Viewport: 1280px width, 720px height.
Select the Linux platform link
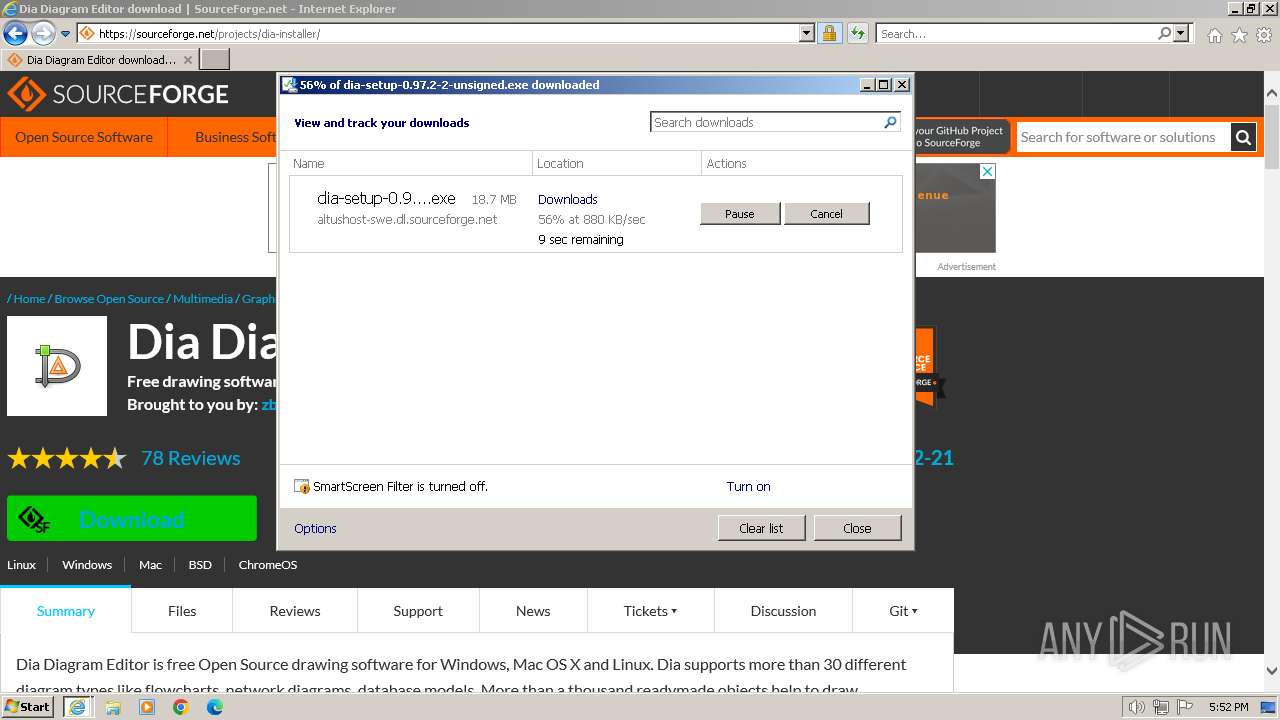(x=21, y=565)
